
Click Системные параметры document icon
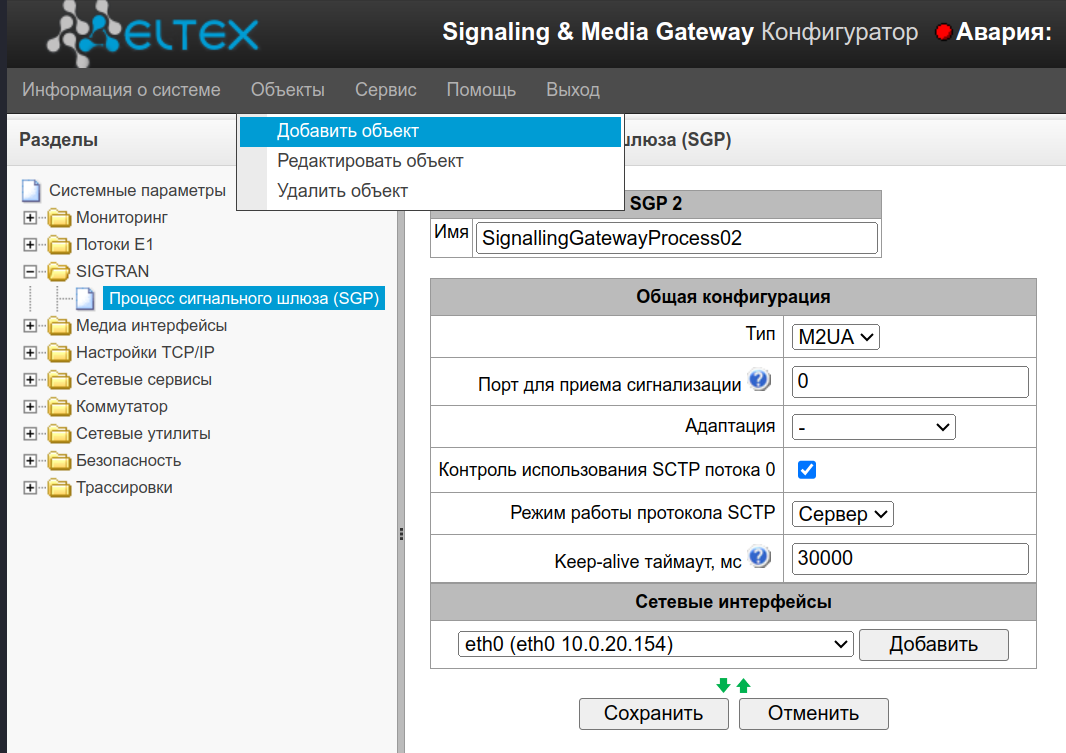coord(32,190)
